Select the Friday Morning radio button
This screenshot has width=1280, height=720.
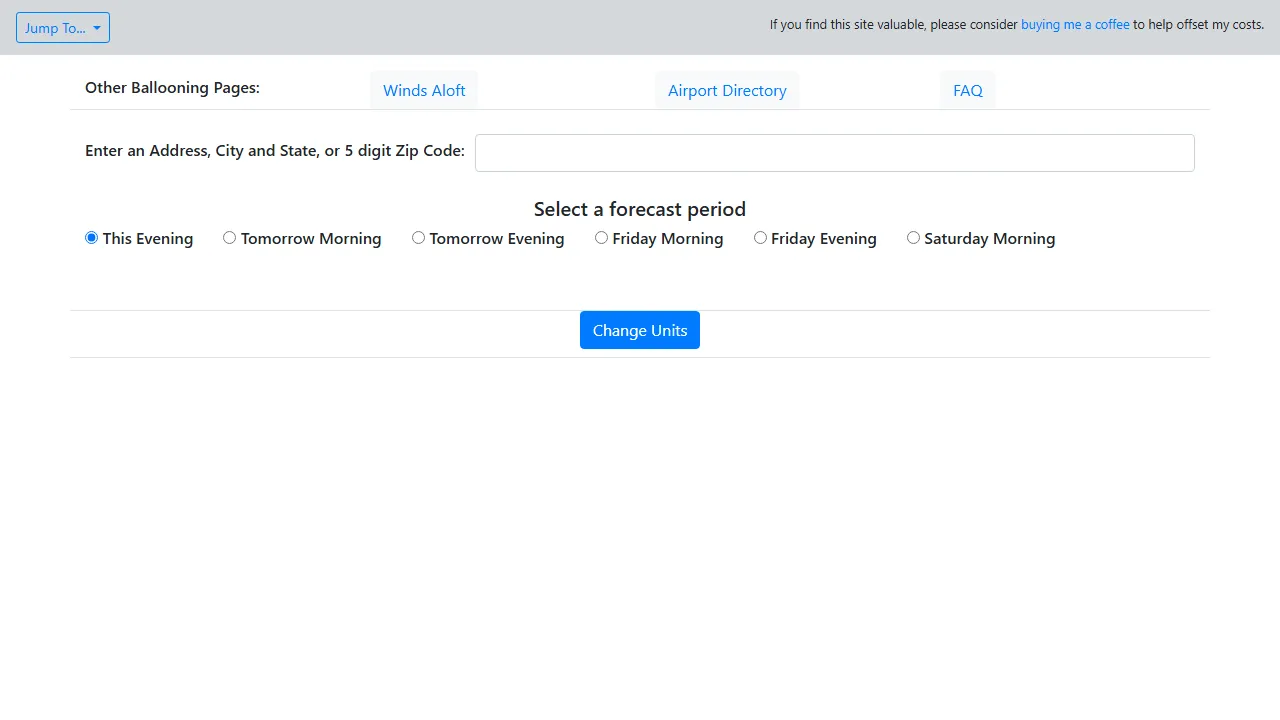(x=602, y=238)
